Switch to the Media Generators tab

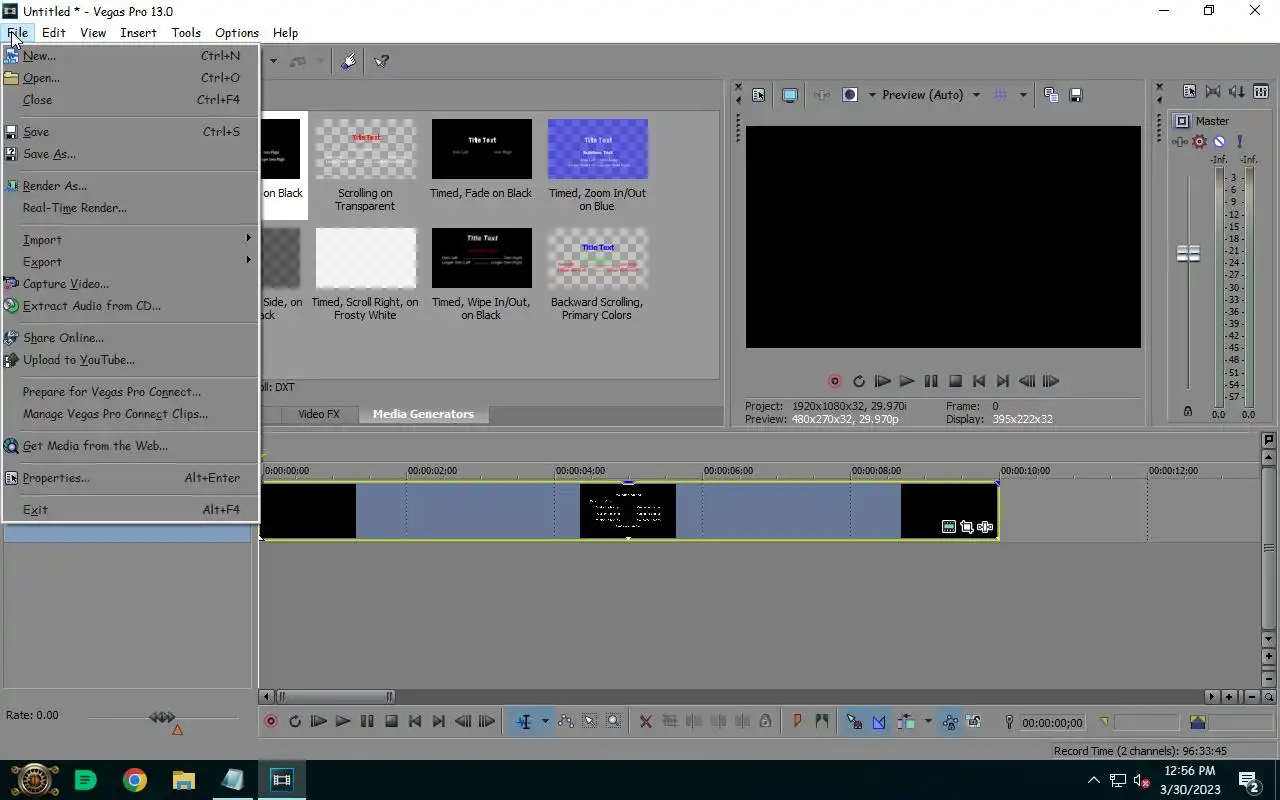[x=423, y=414]
